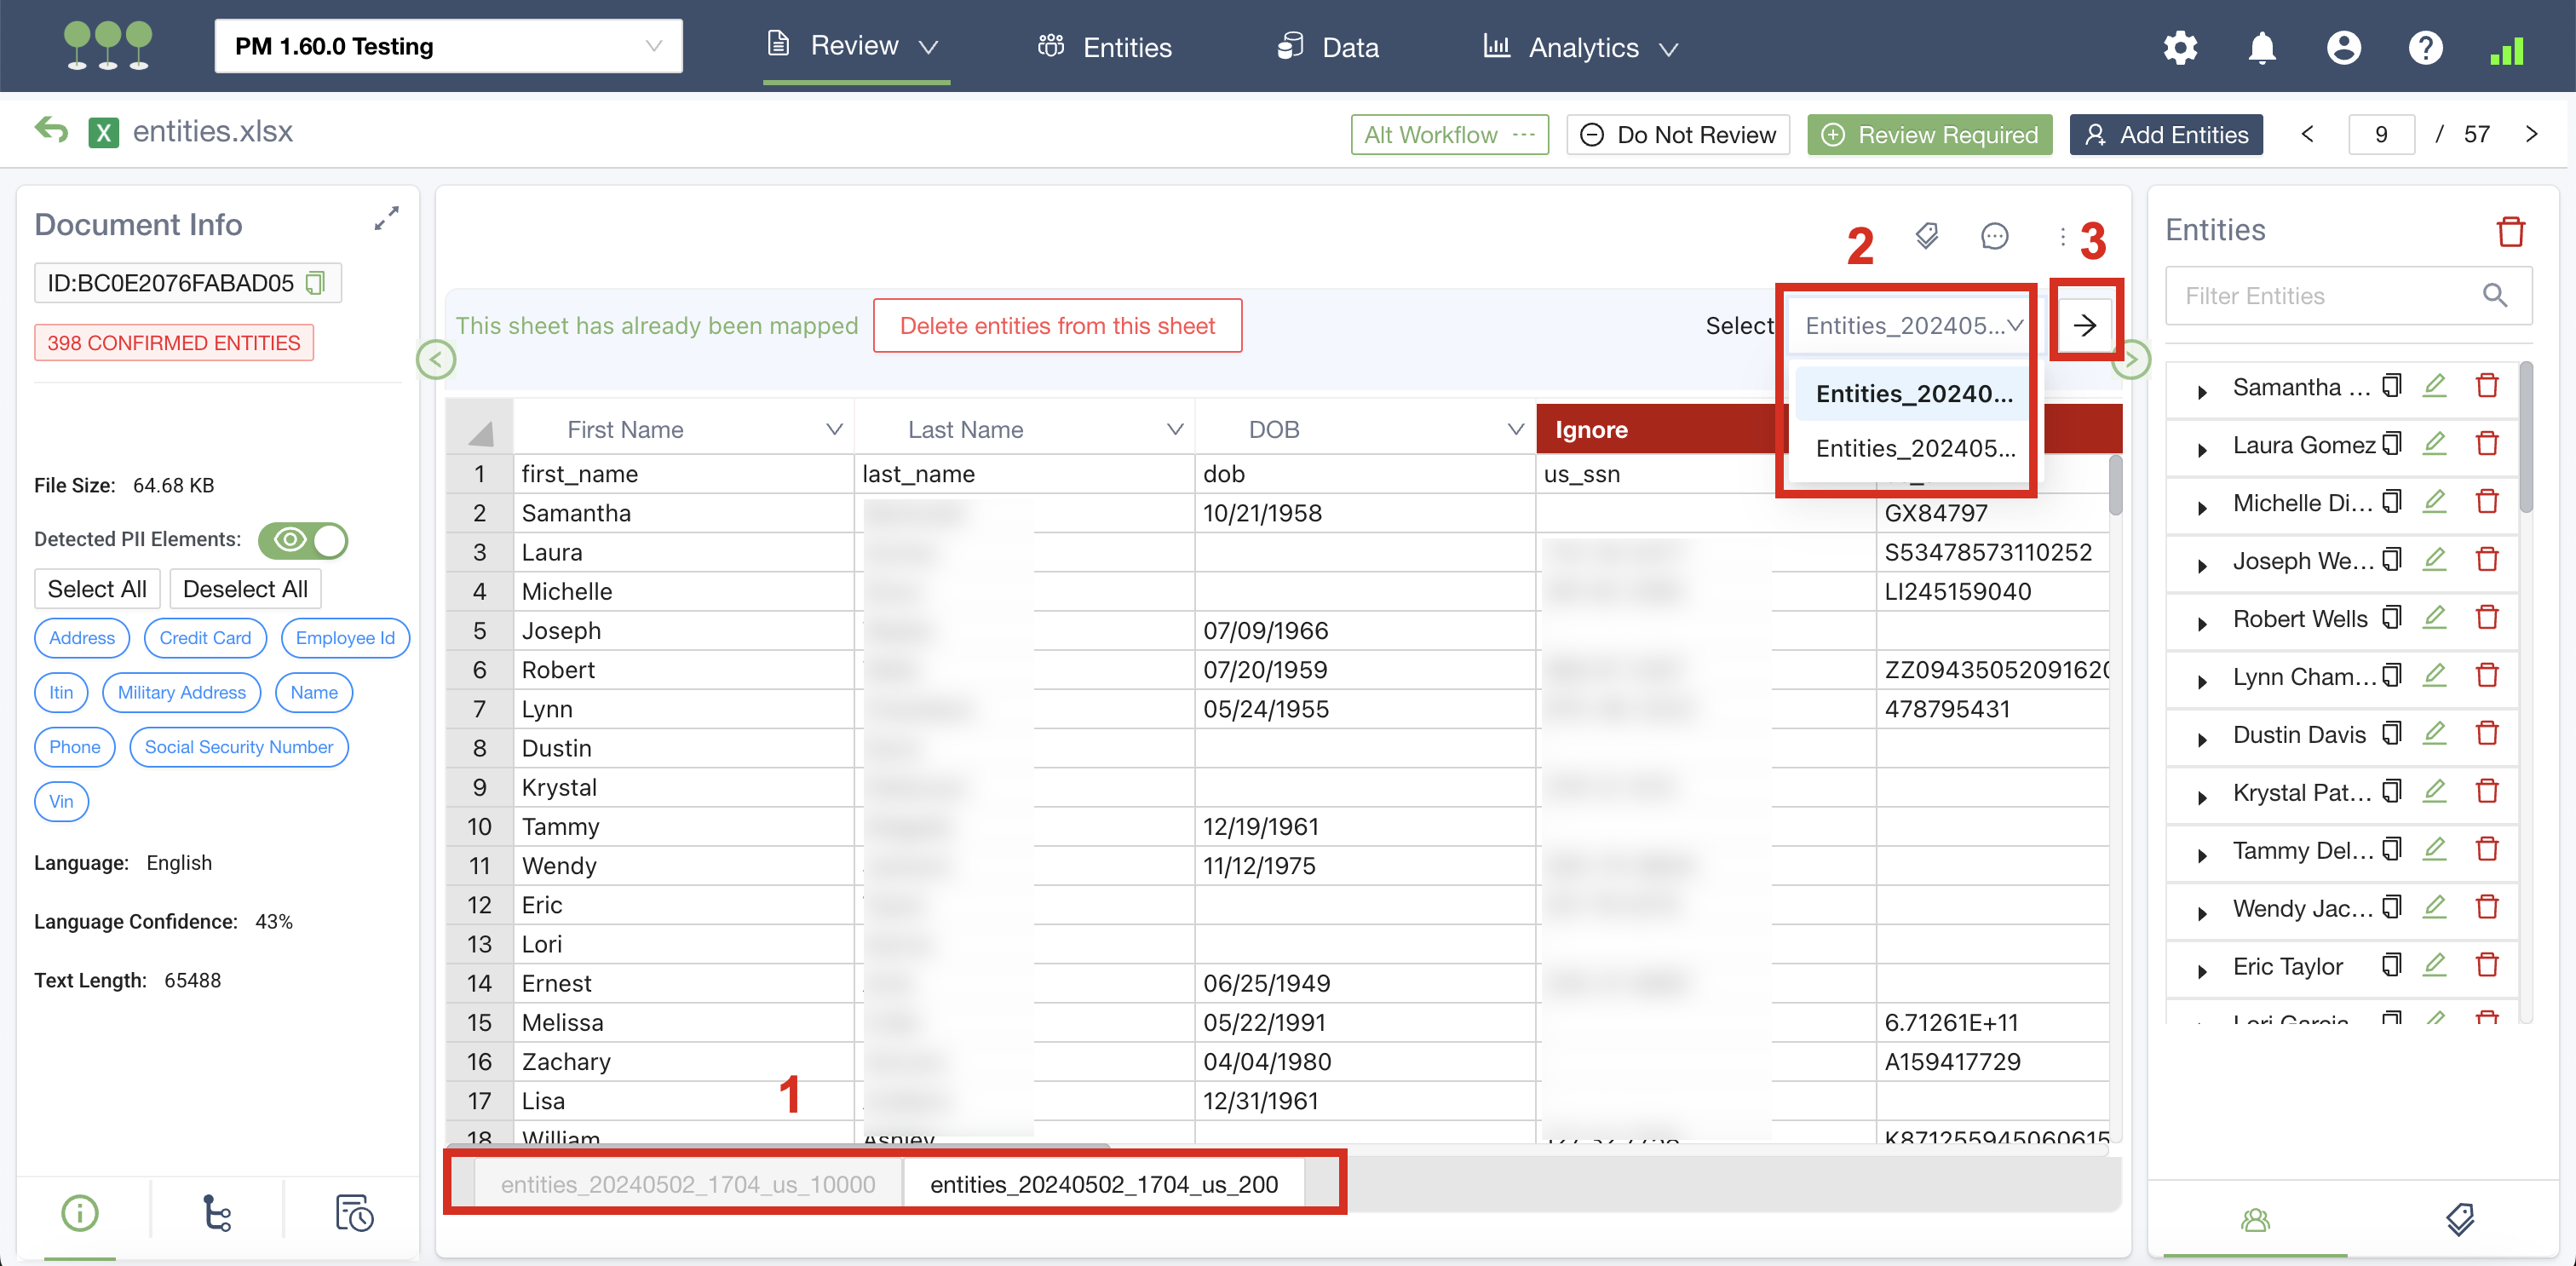Edit the Laura Gomez entity
Image resolution: width=2576 pixels, height=1266 pixels.
2435,444
